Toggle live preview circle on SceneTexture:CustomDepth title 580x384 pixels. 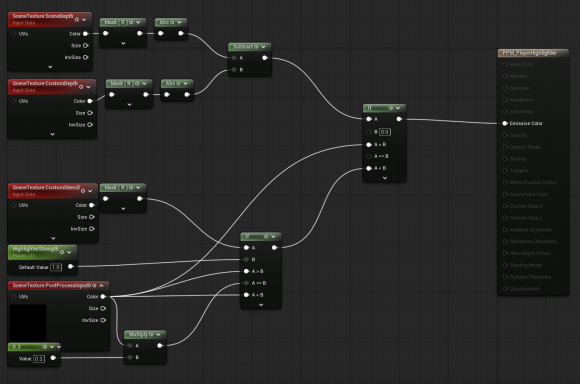click(81, 87)
